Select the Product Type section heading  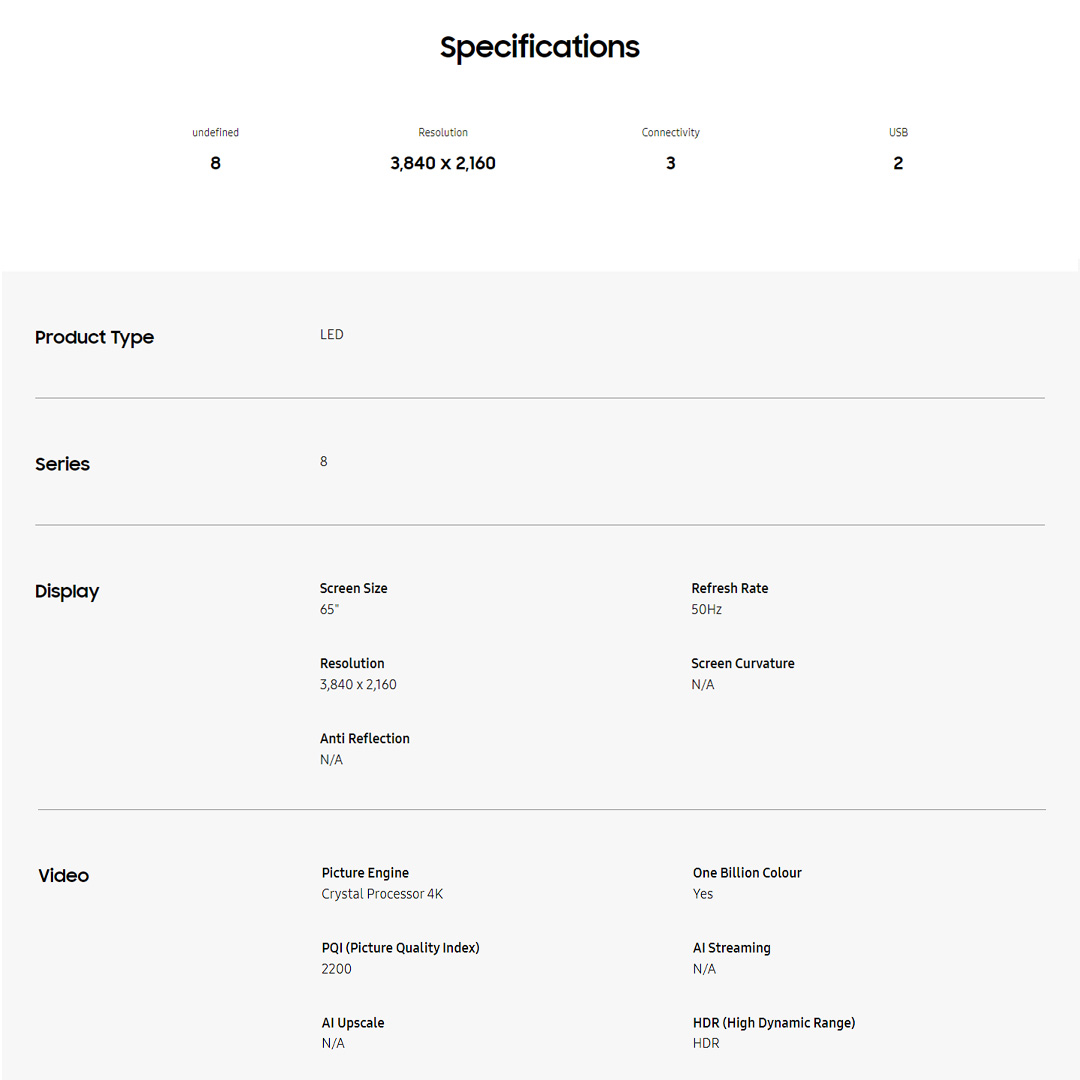(94, 337)
